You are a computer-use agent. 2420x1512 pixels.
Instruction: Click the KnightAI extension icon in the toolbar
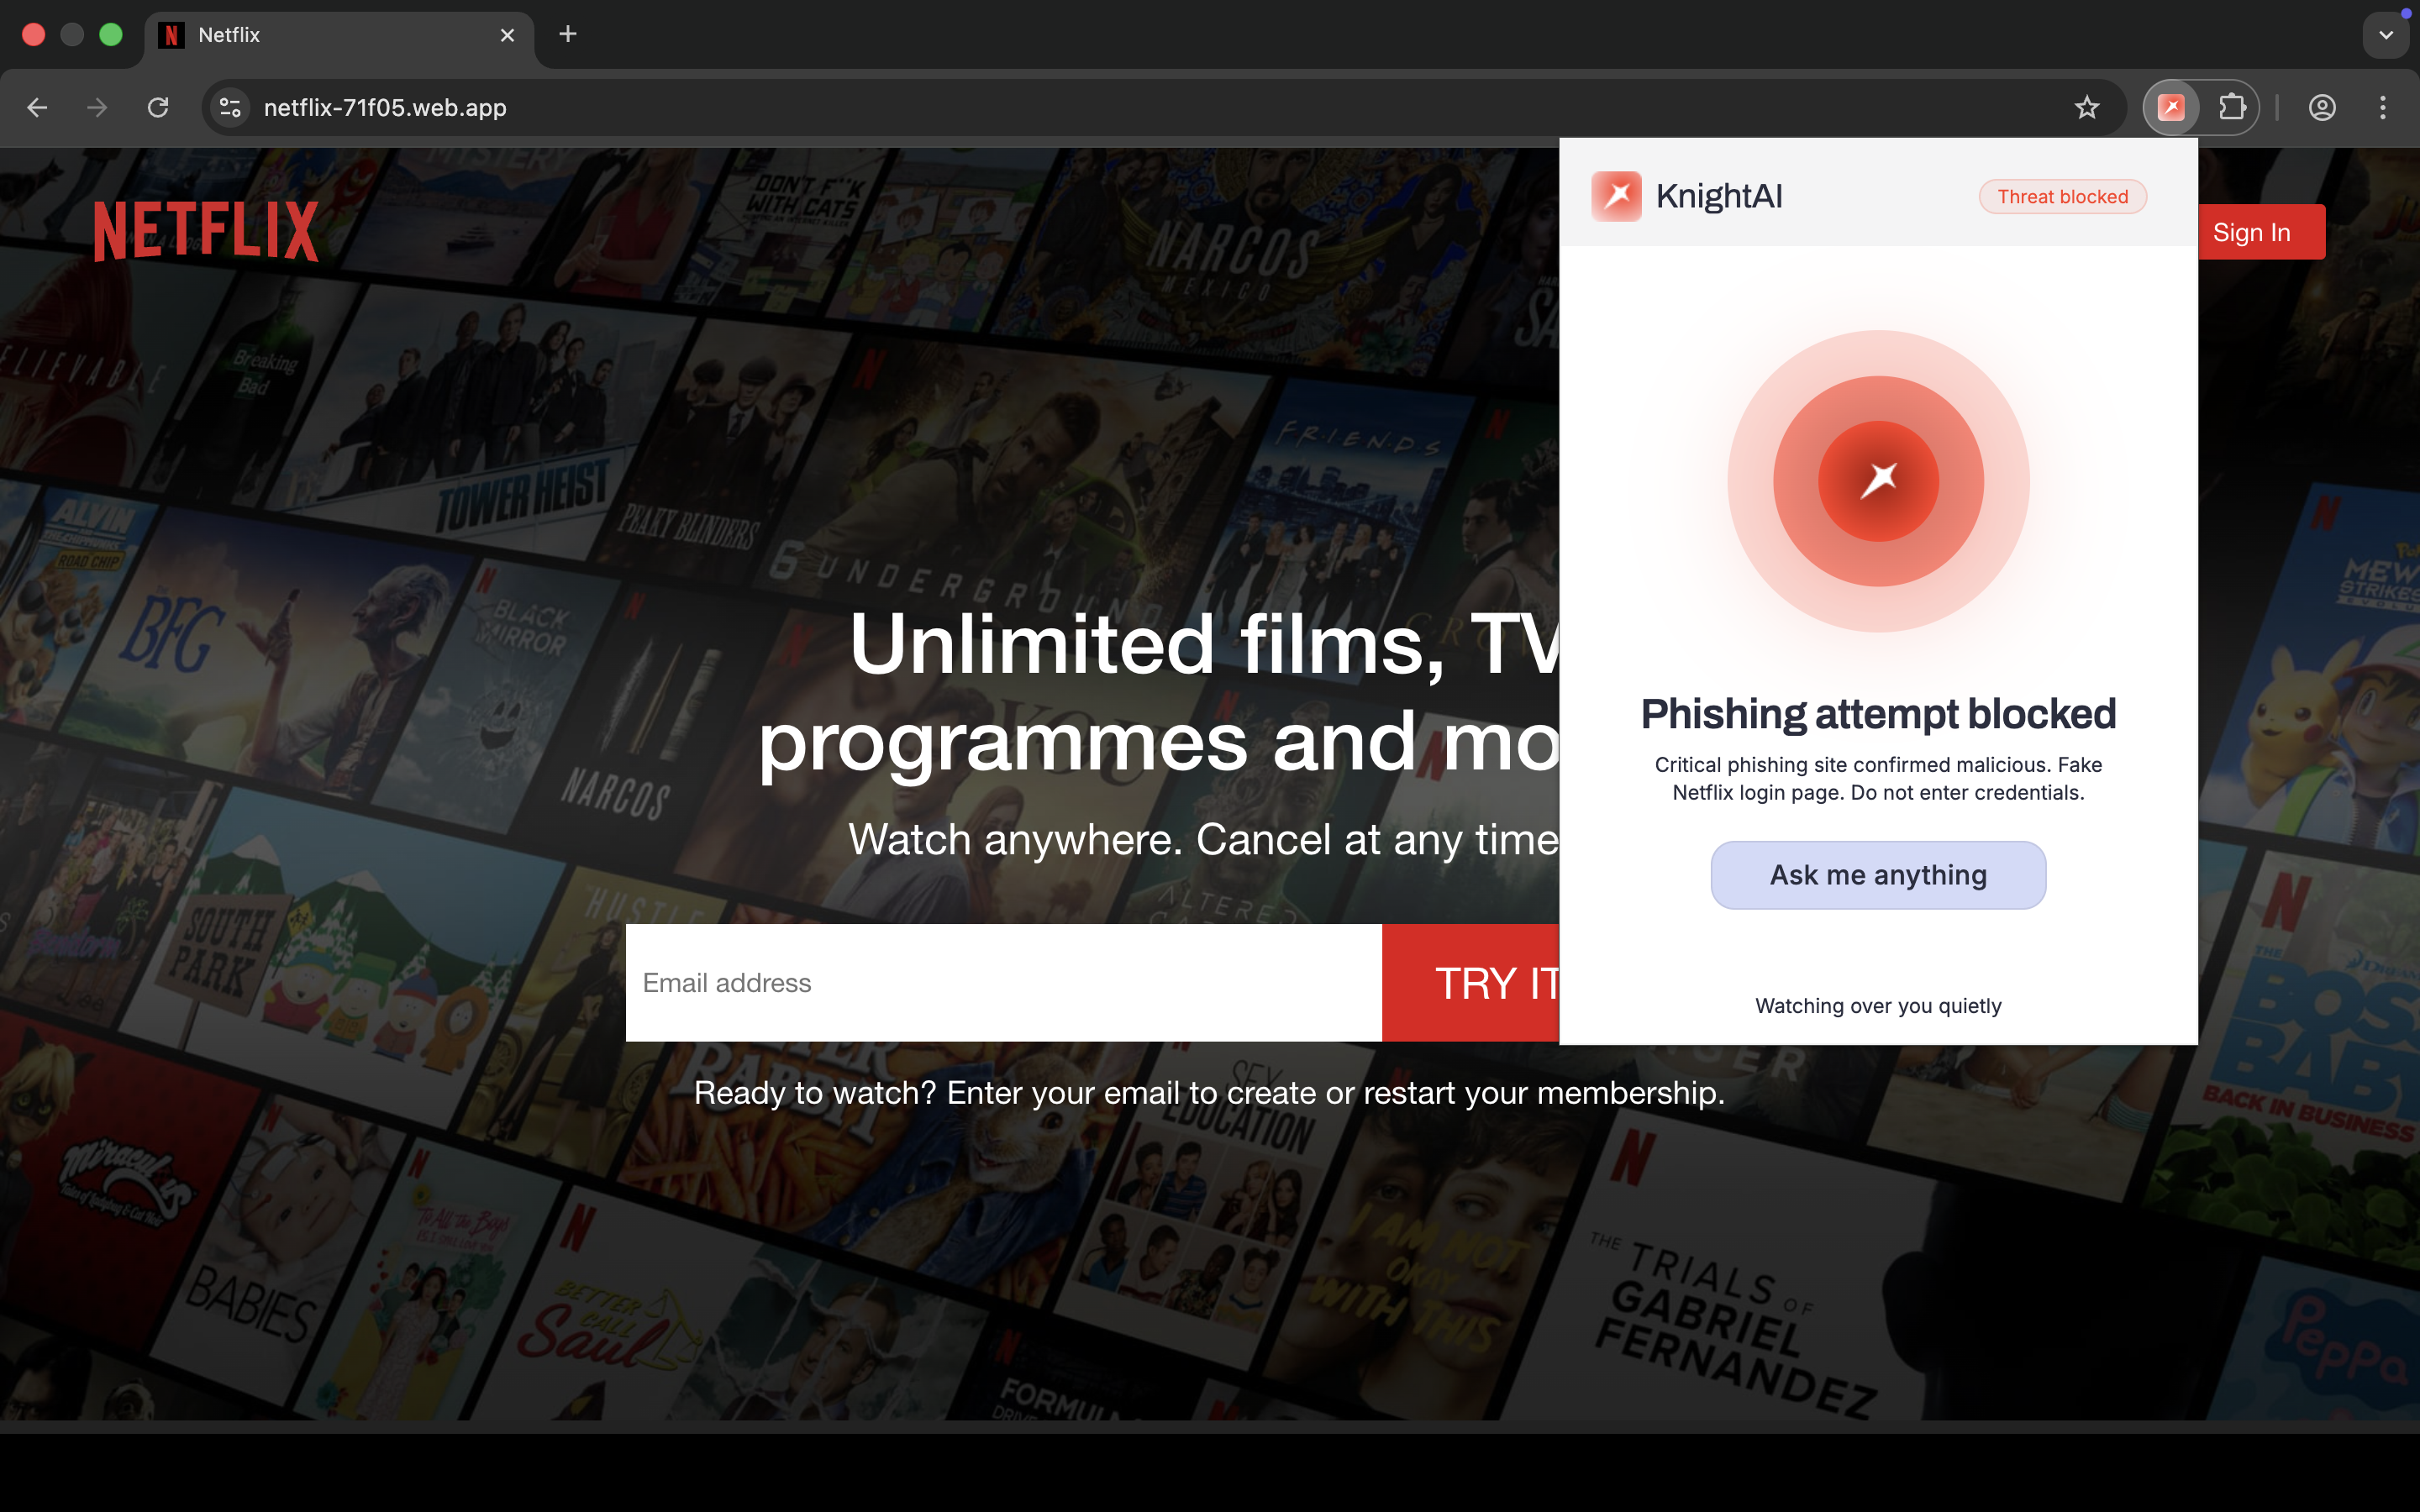pos(2170,107)
